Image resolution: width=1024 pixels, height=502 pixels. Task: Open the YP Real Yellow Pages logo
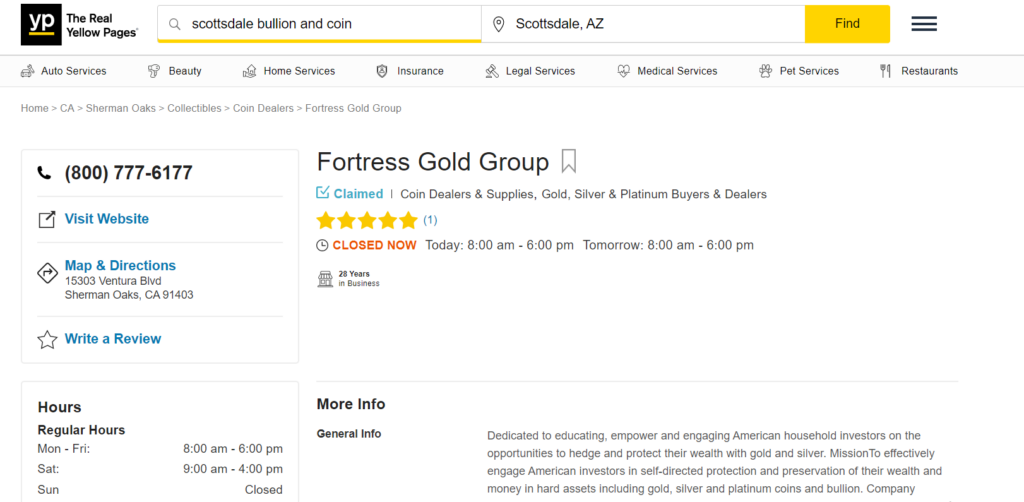click(x=80, y=24)
